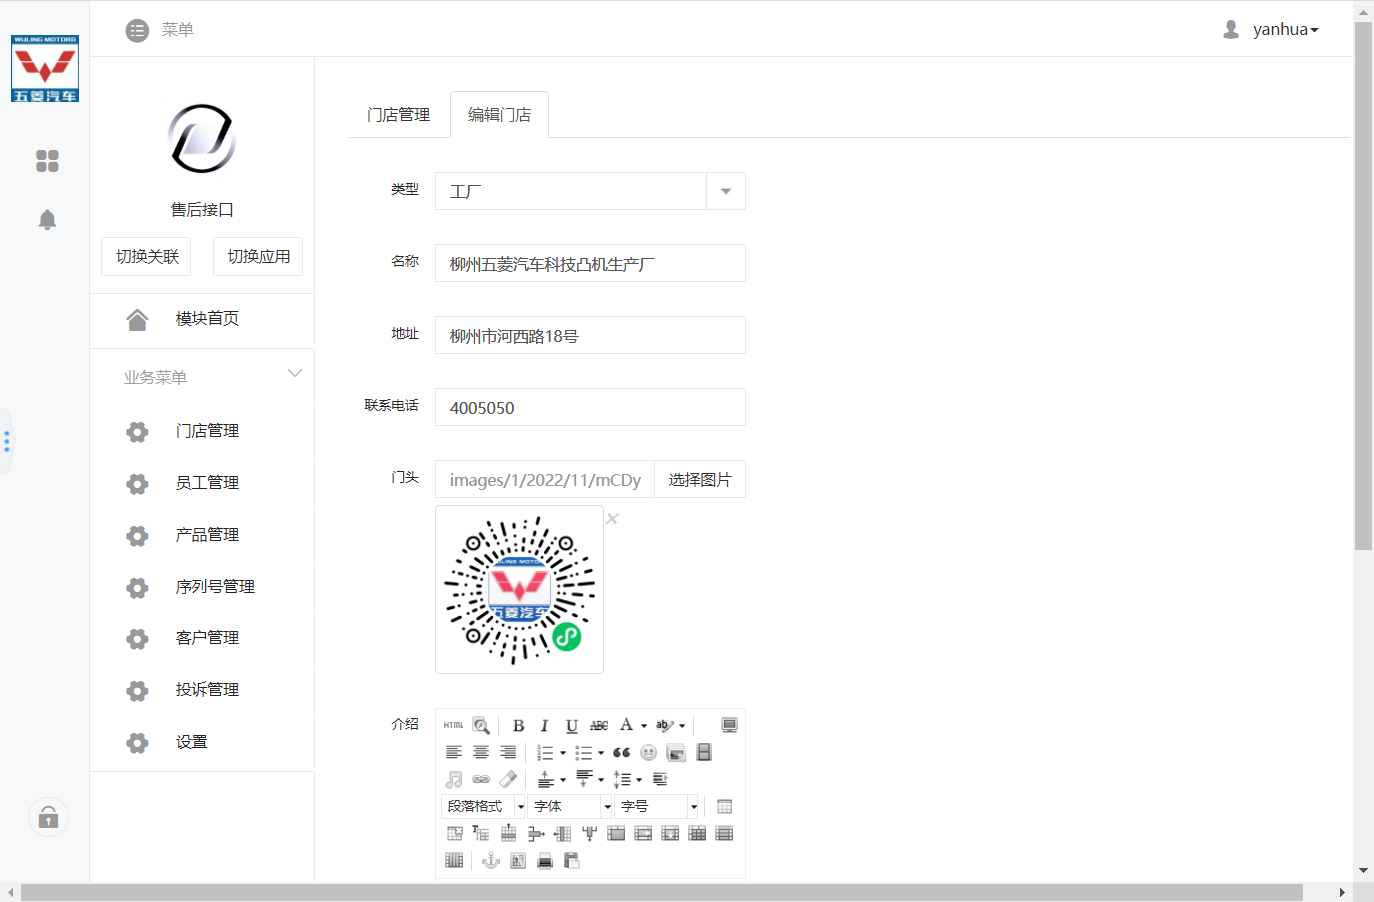1374x902 pixels.
Task: Insert image in editor
Action: pyautogui.click(x=676, y=752)
